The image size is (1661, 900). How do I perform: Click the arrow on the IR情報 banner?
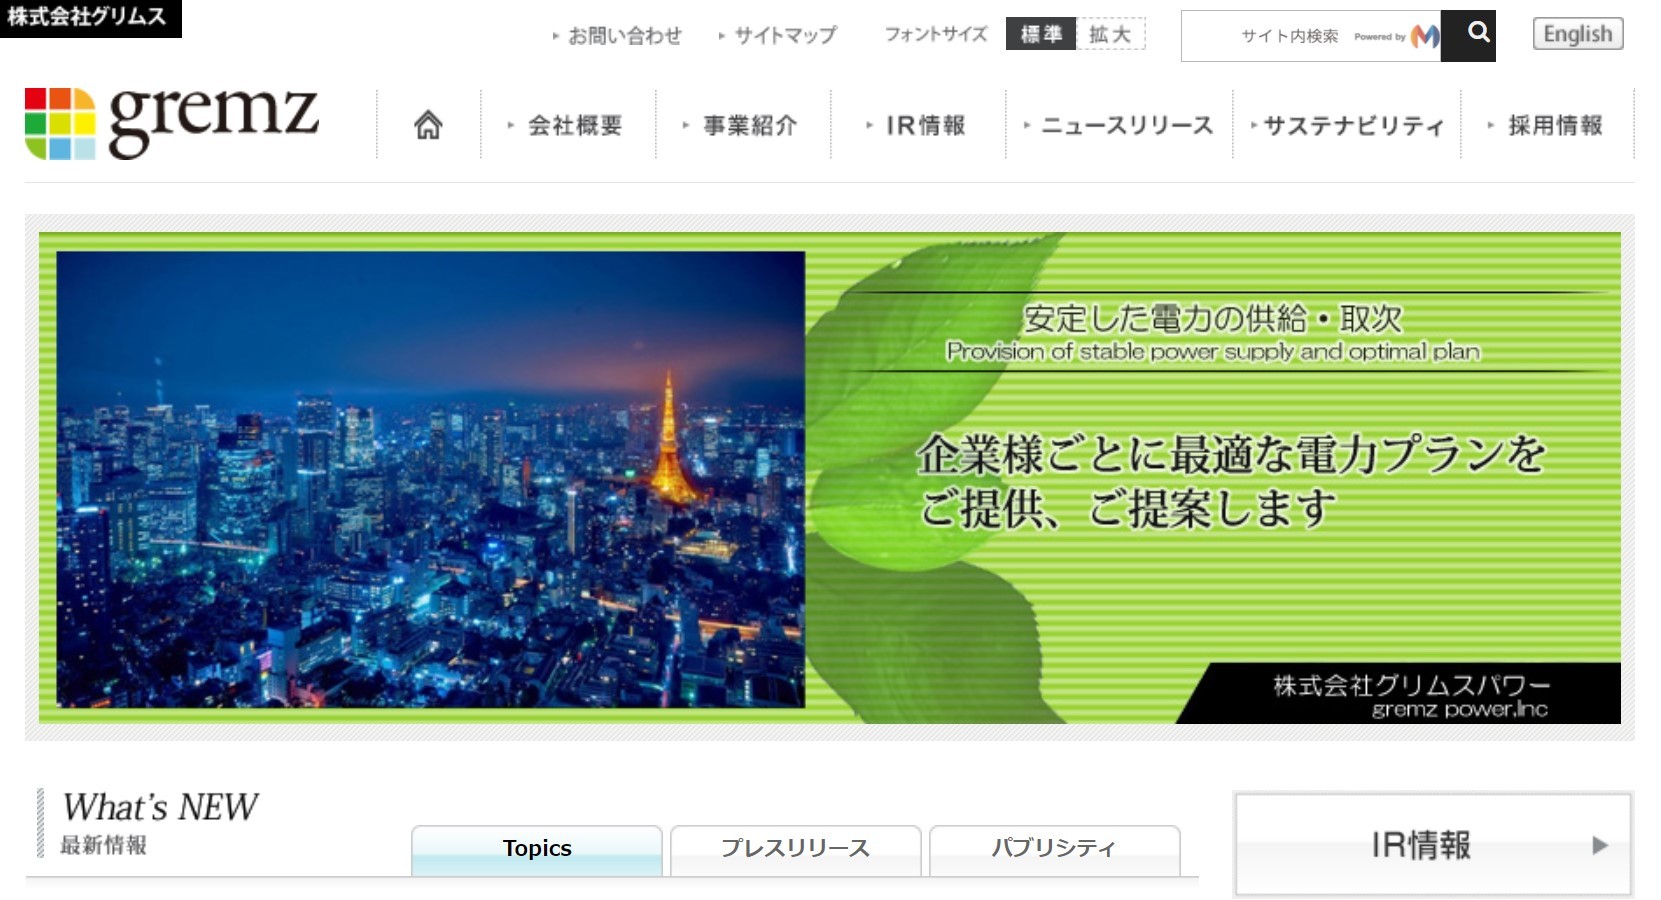[x=1600, y=845]
